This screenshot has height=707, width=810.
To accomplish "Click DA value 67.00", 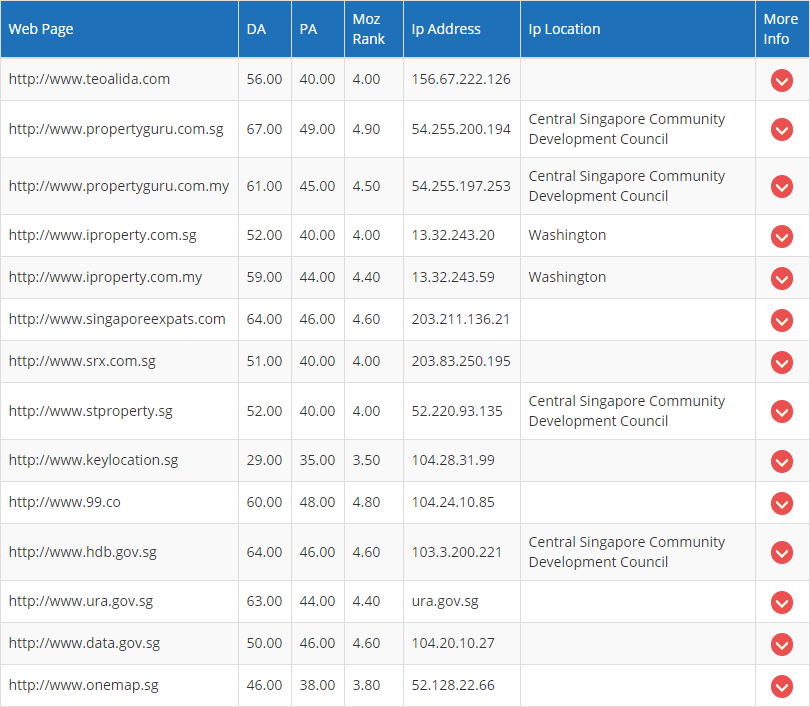I will [264, 129].
